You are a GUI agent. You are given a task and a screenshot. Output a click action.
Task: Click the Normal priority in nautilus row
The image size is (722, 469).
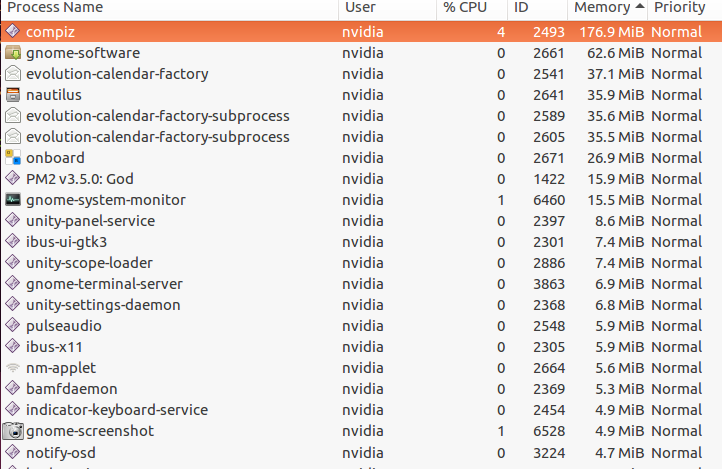click(676, 95)
